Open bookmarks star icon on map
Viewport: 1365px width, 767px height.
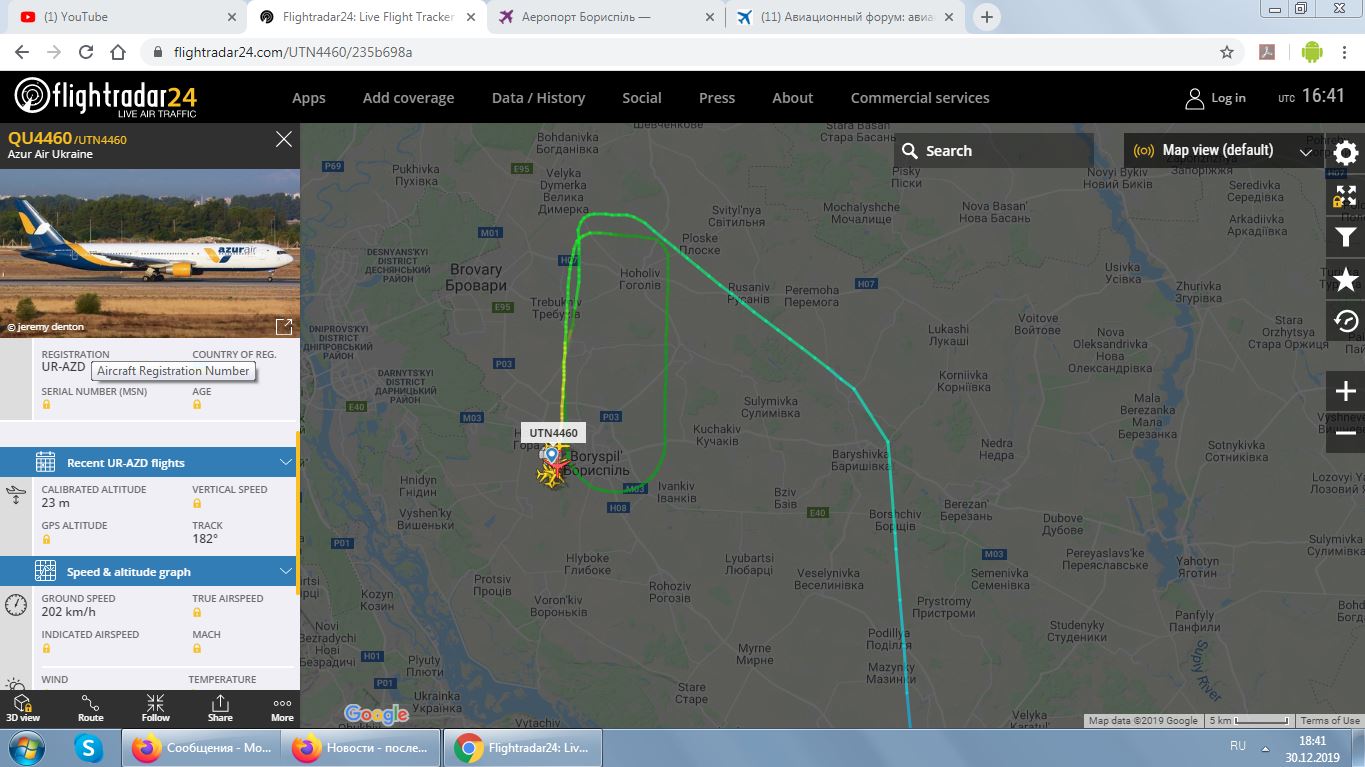[x=1346, y=279]
